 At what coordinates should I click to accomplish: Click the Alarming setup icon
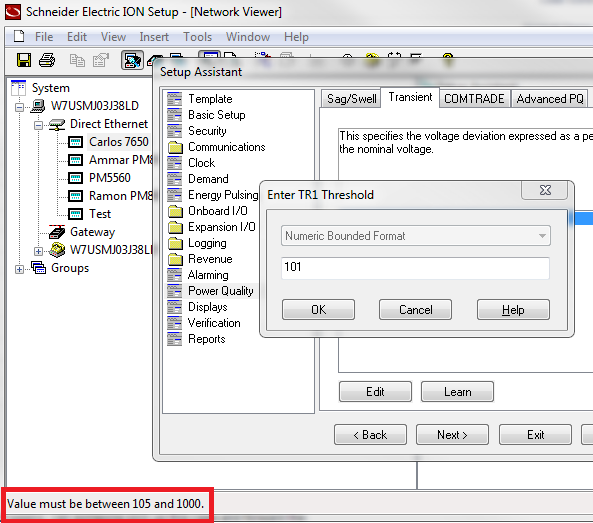[x=174, y=275]
